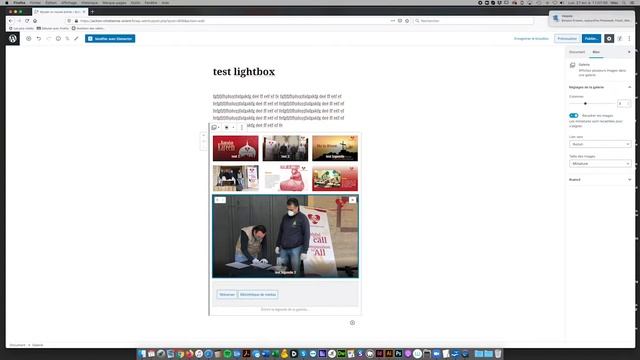Switch to the Document tab

pos(577,52)
